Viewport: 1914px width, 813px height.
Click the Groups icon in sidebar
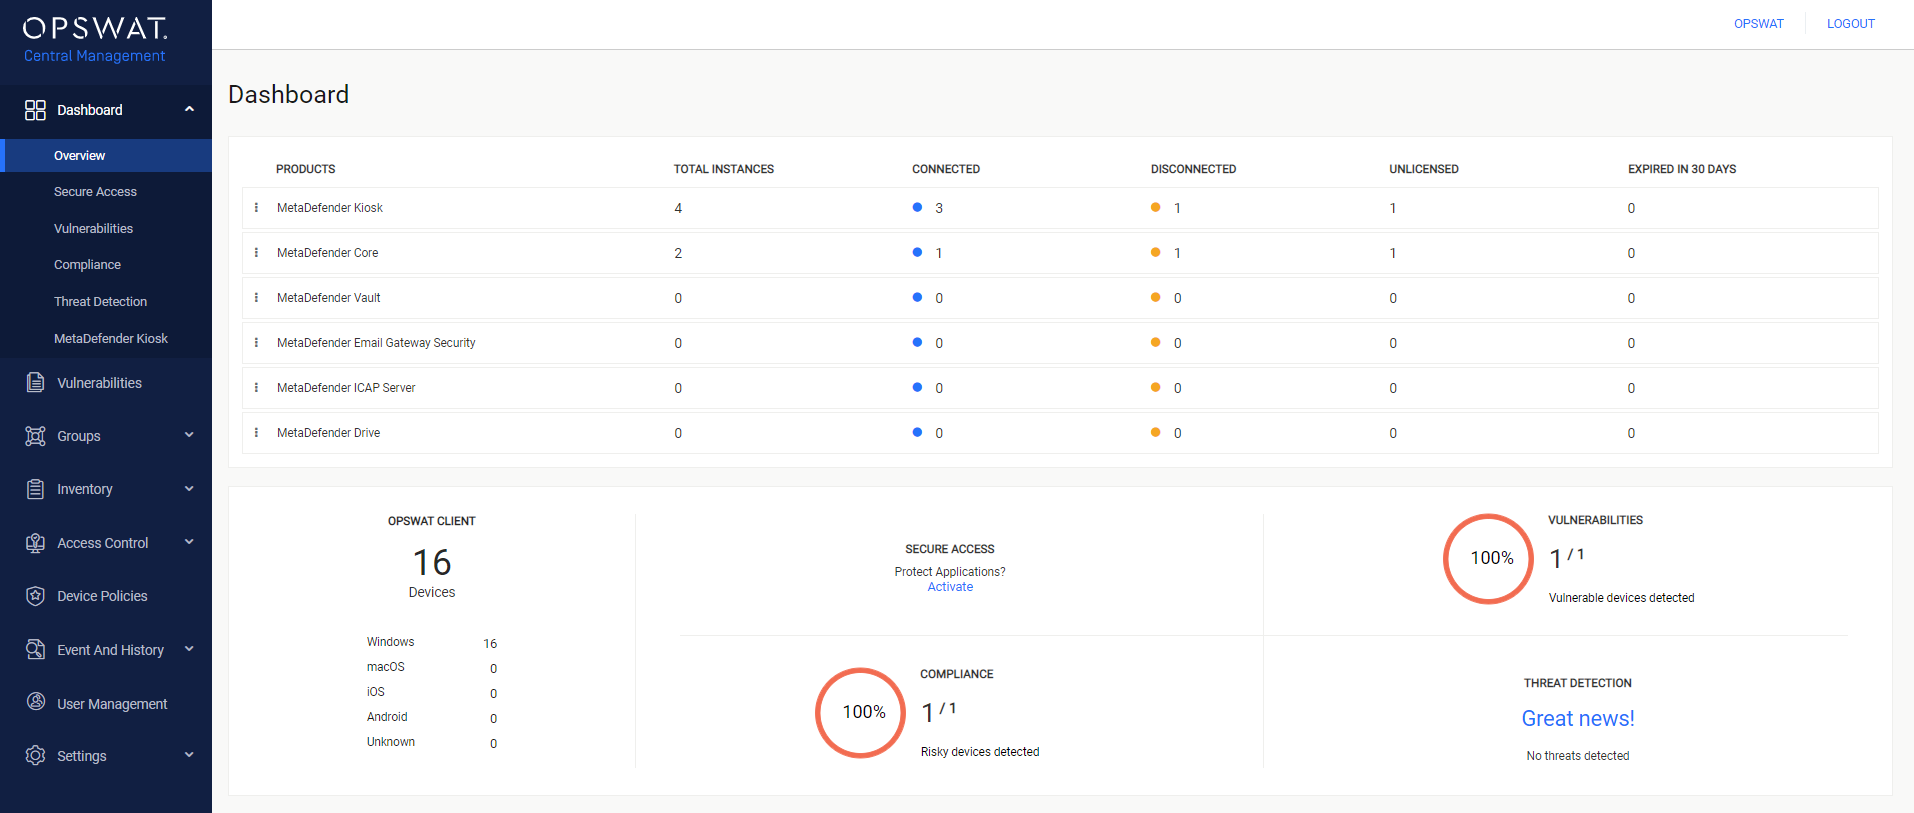click(35, 436)
